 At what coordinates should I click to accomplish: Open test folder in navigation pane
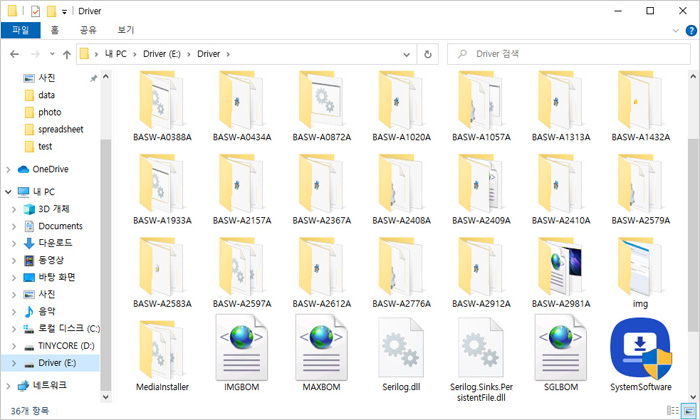pyautogui.click(x=45, y=146)
